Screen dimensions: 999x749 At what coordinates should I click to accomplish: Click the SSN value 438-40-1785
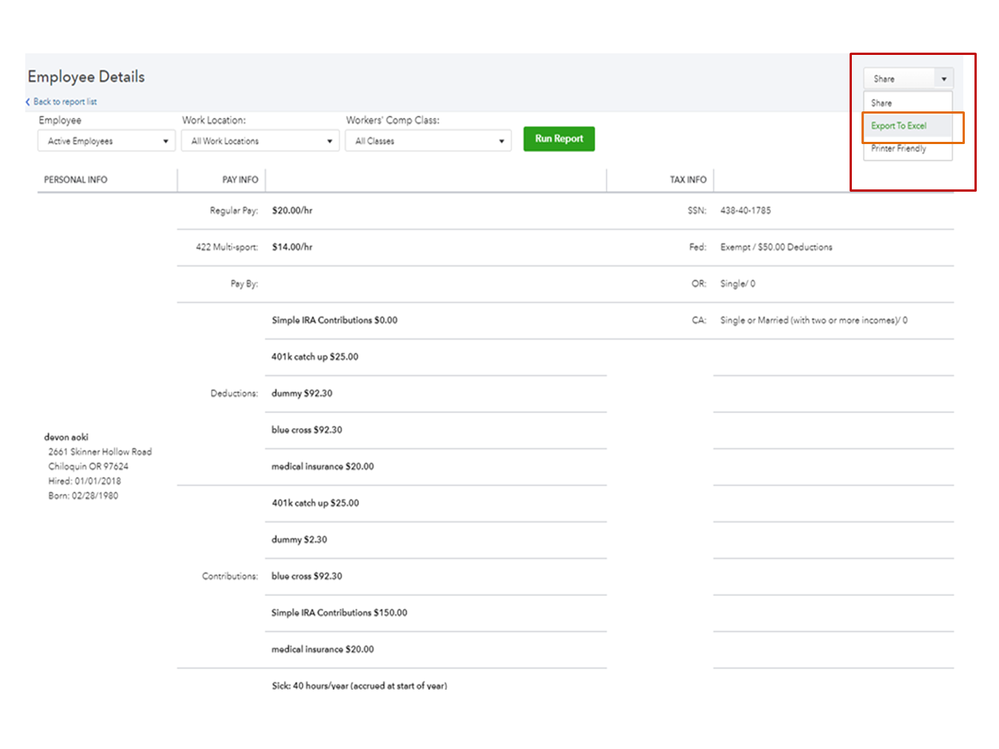745,211
